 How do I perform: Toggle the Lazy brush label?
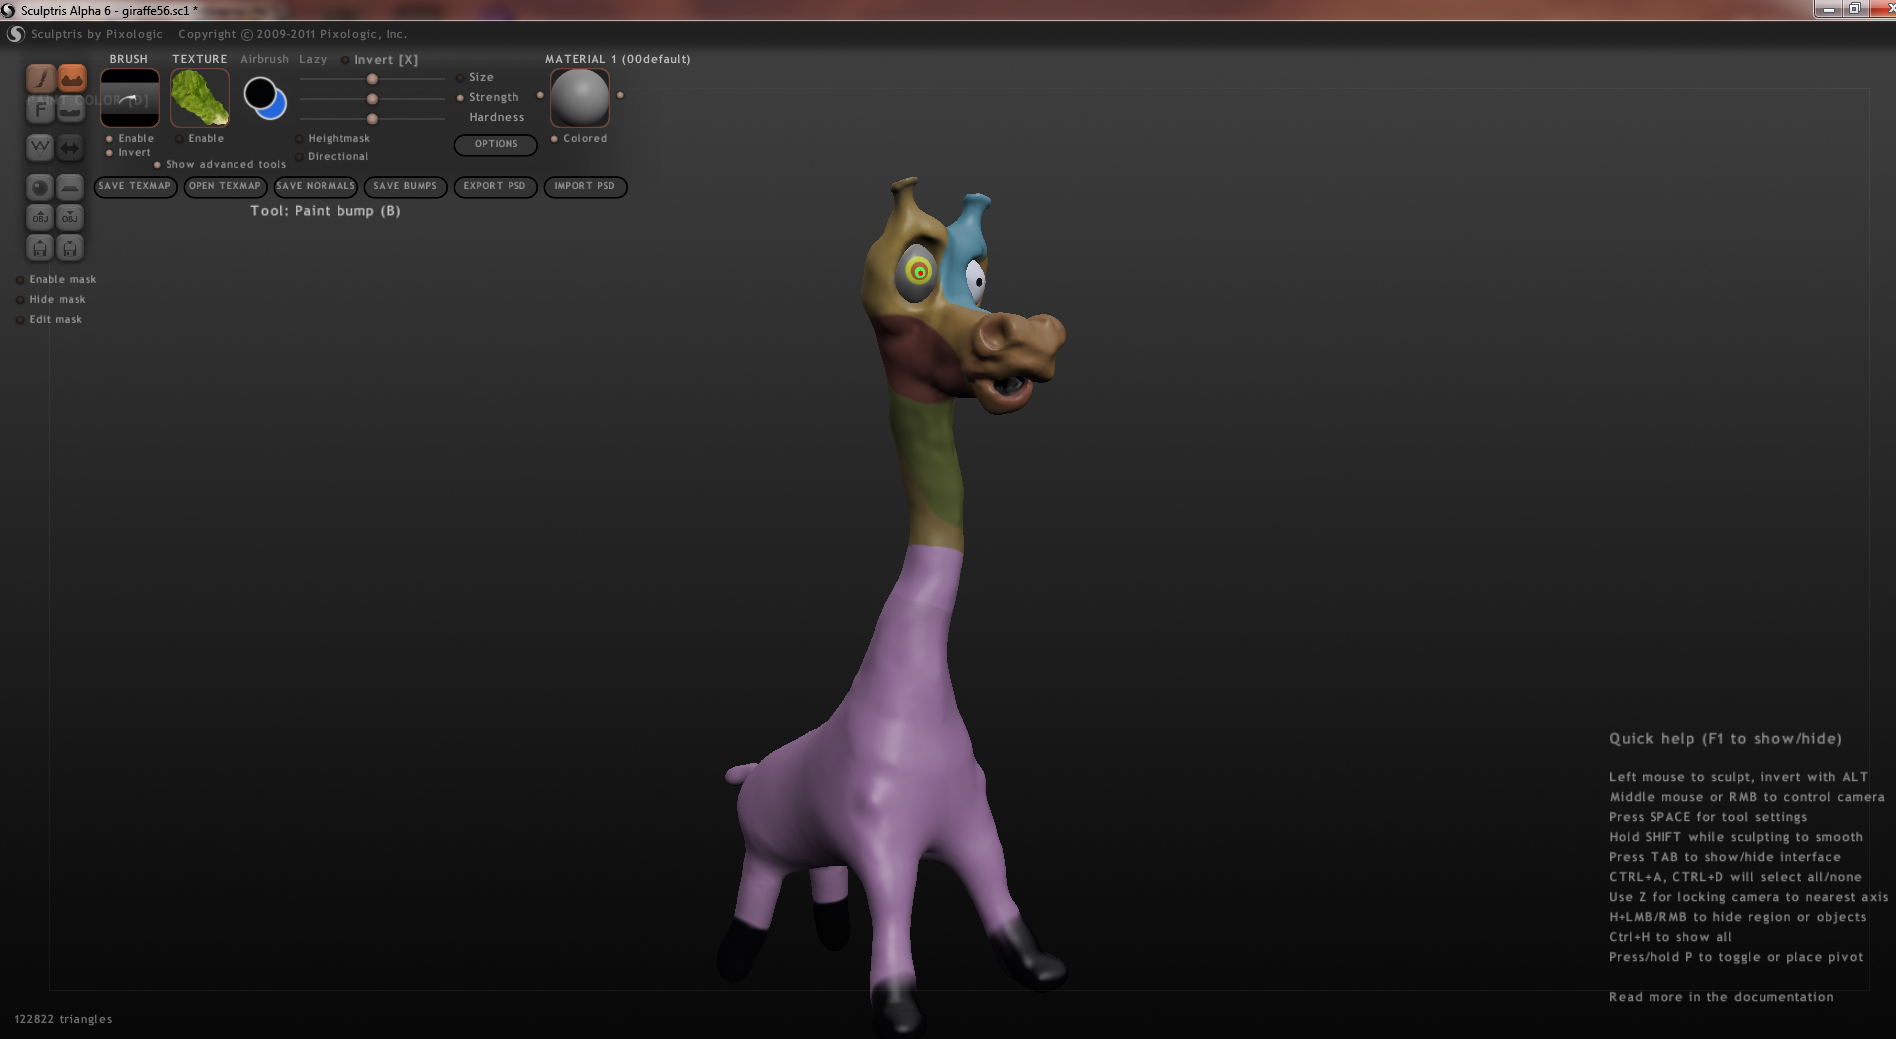(313, 60)
